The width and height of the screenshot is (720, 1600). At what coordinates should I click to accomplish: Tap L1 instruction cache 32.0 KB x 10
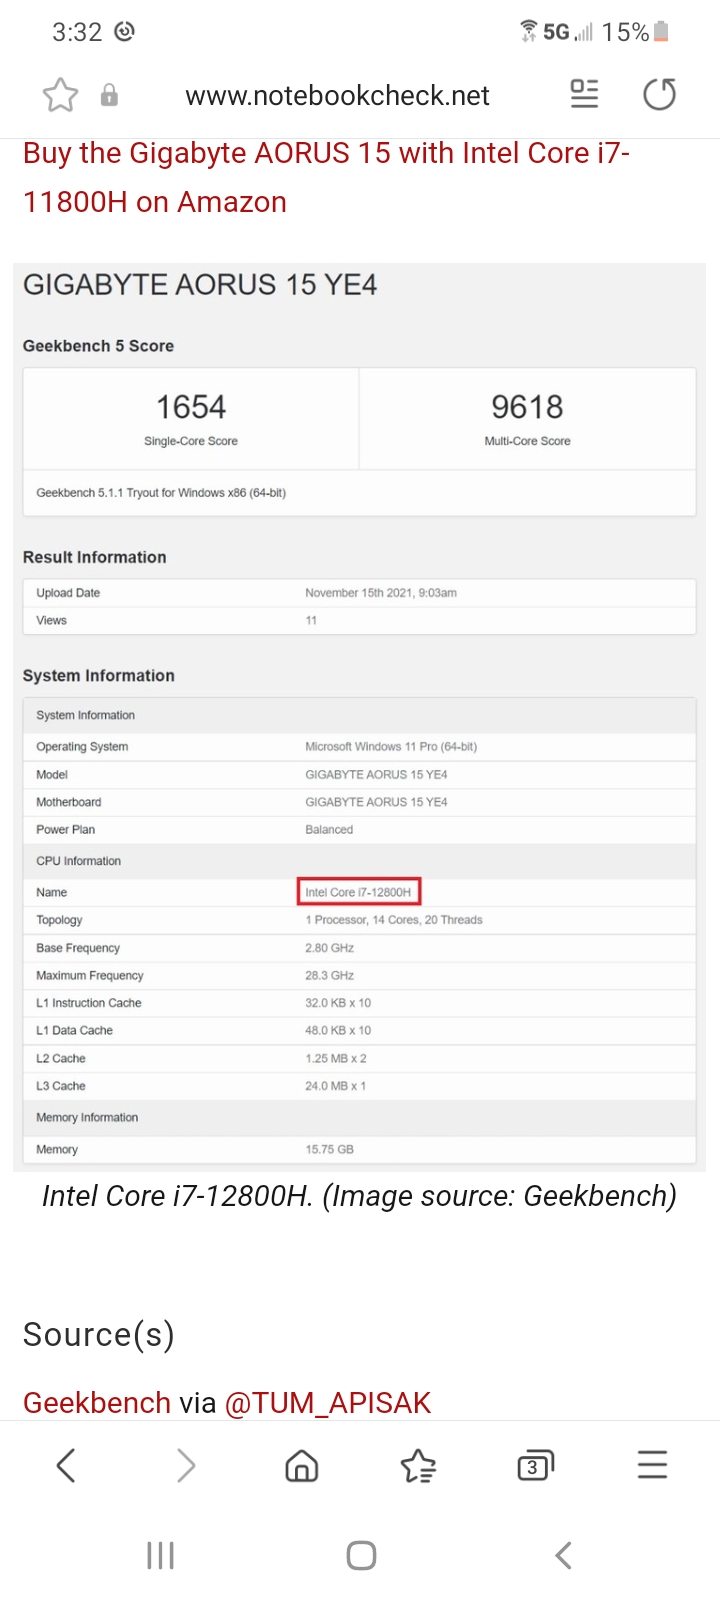338,1003
